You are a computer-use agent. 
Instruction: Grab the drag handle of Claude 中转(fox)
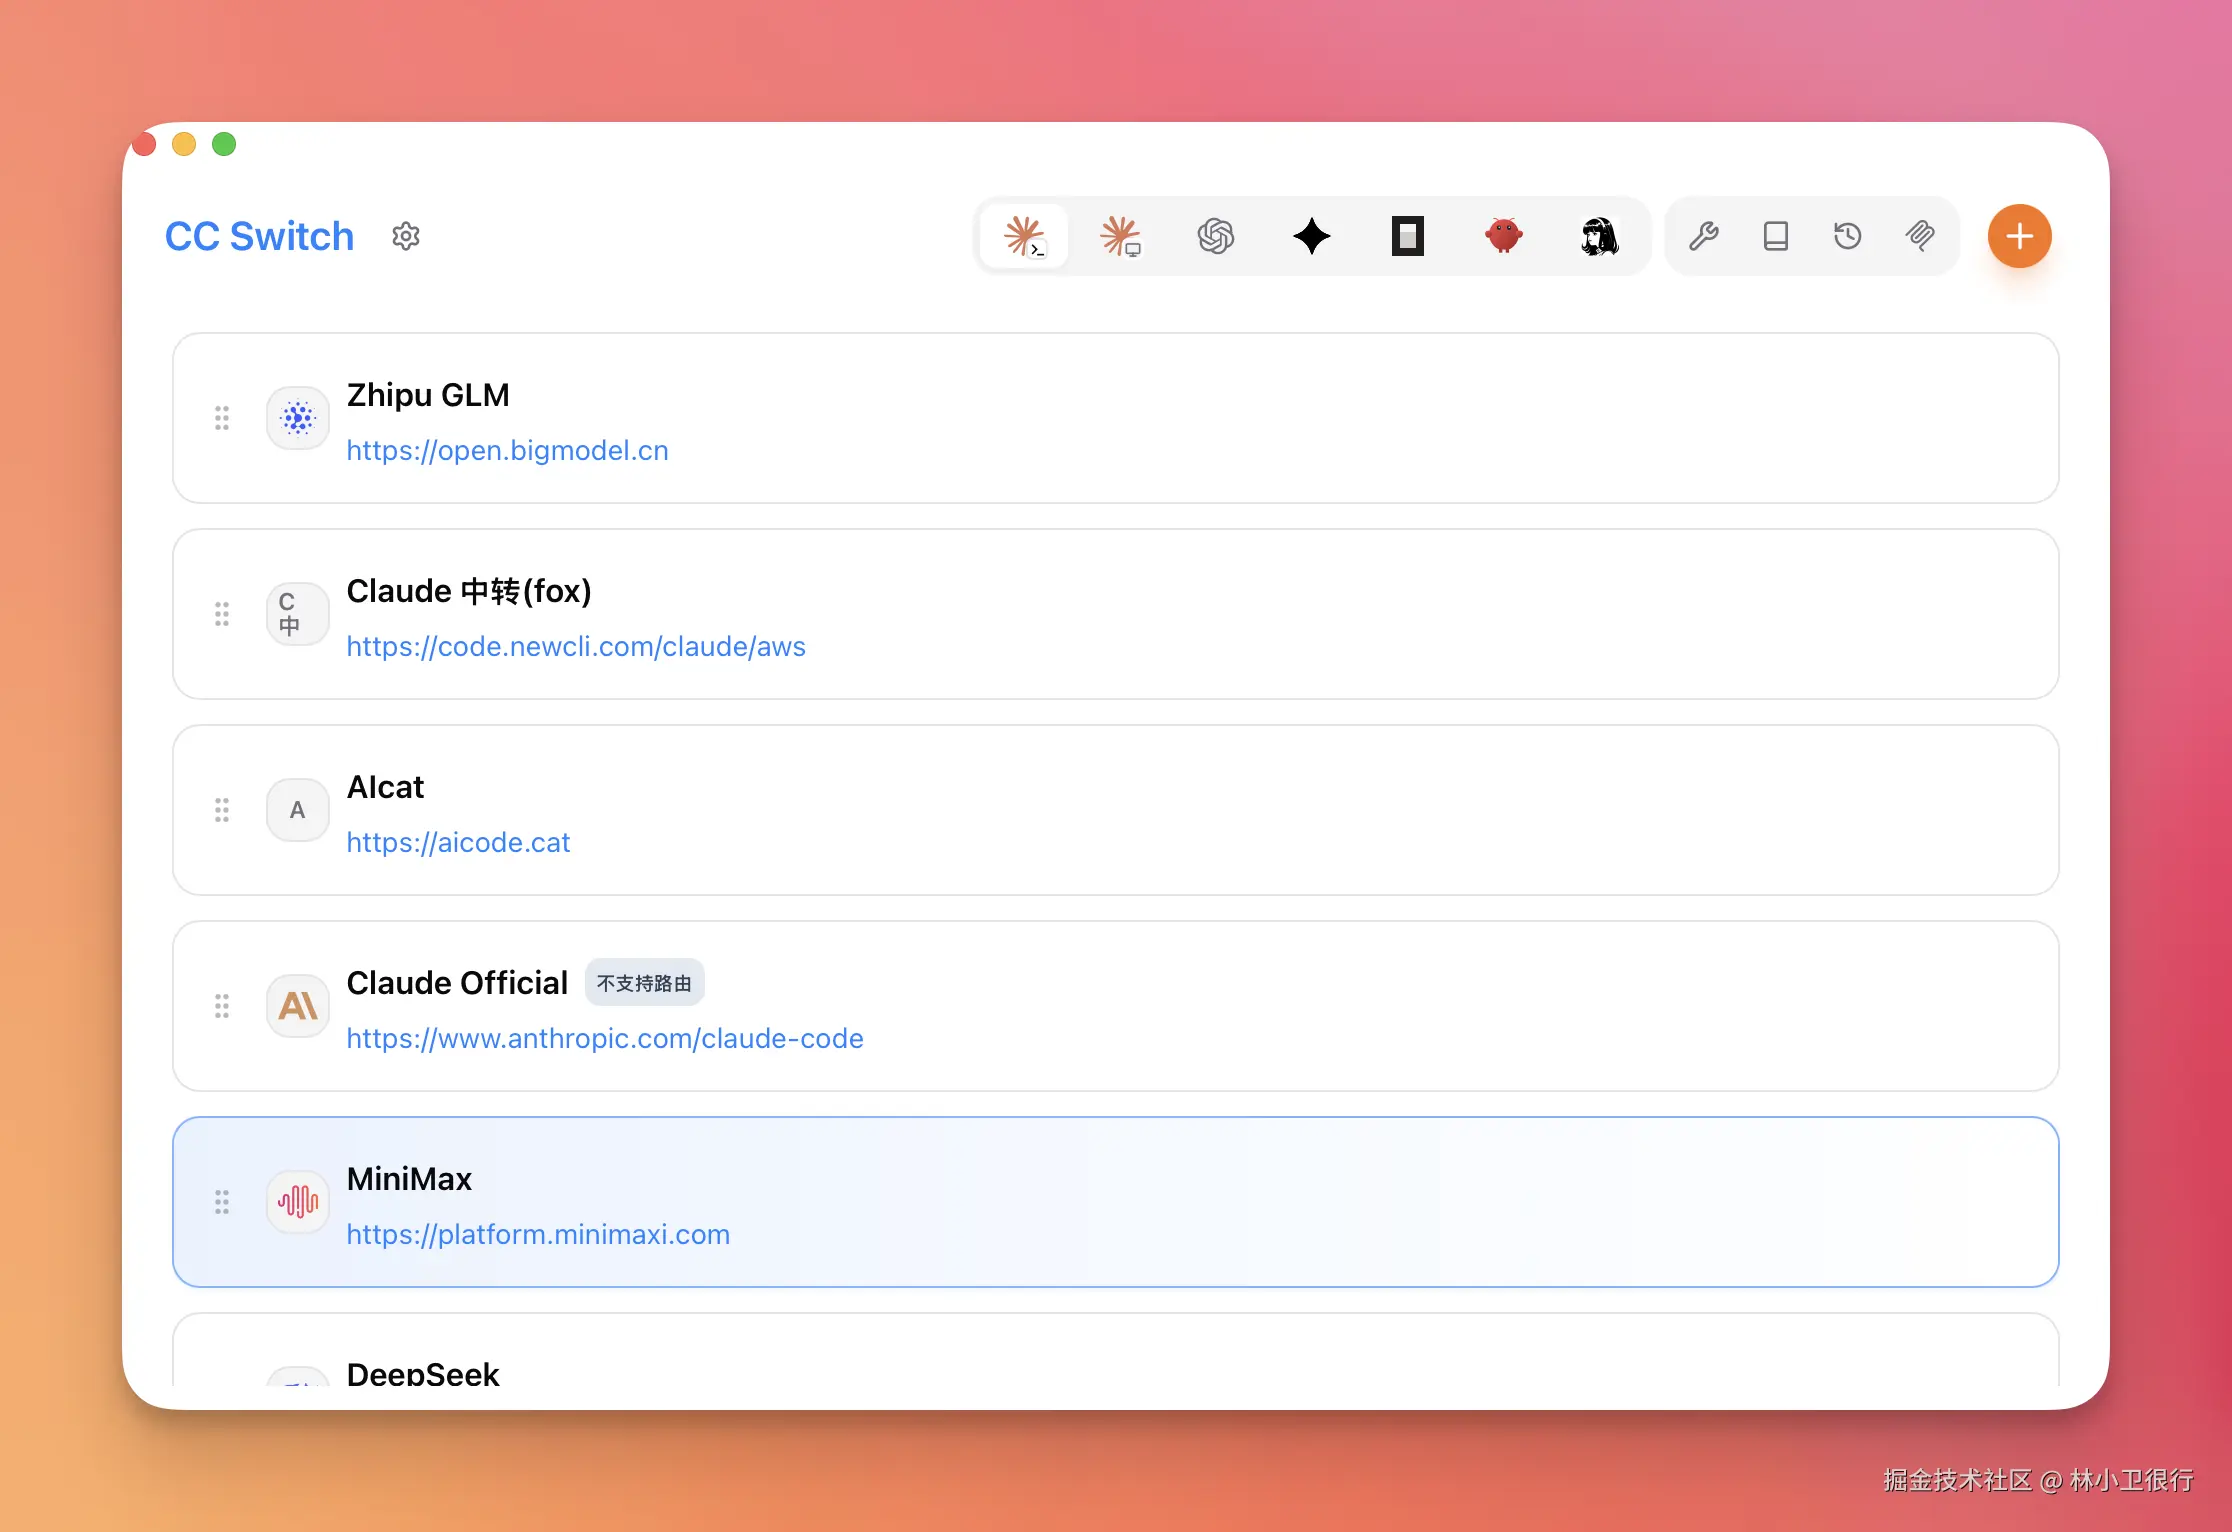tap(222, 614)
